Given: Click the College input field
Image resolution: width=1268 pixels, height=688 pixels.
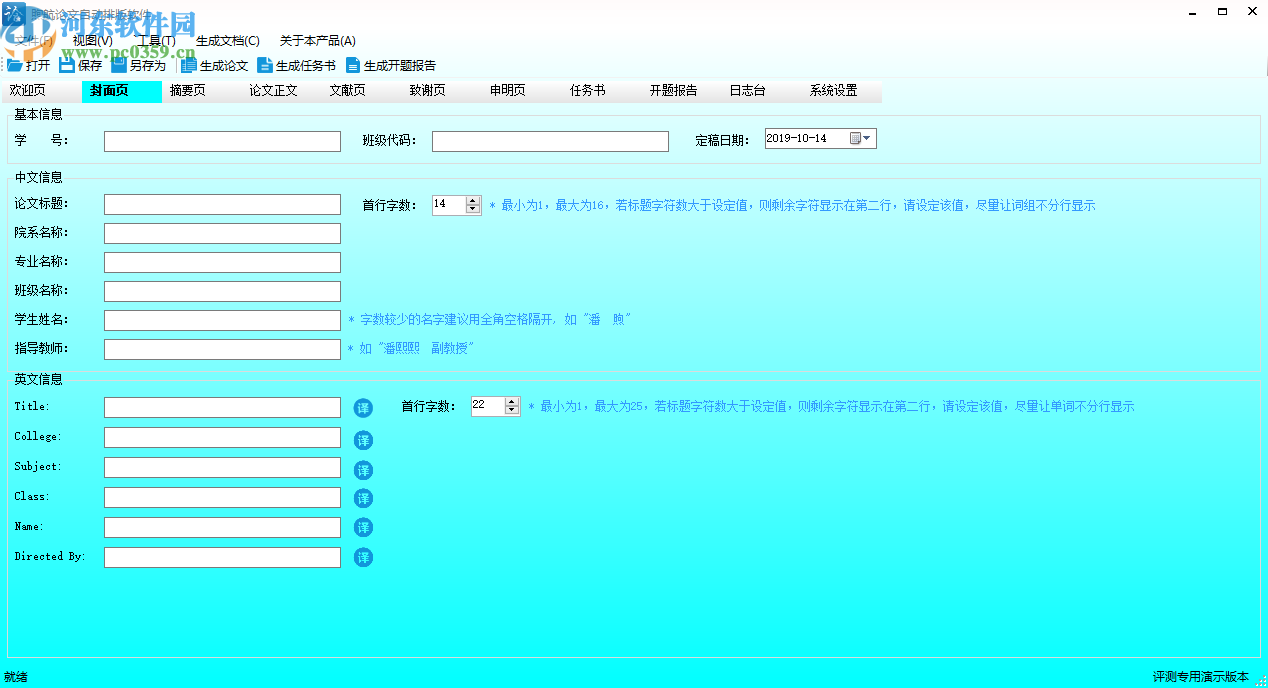Looking at the screenshot, I should 222,438.
